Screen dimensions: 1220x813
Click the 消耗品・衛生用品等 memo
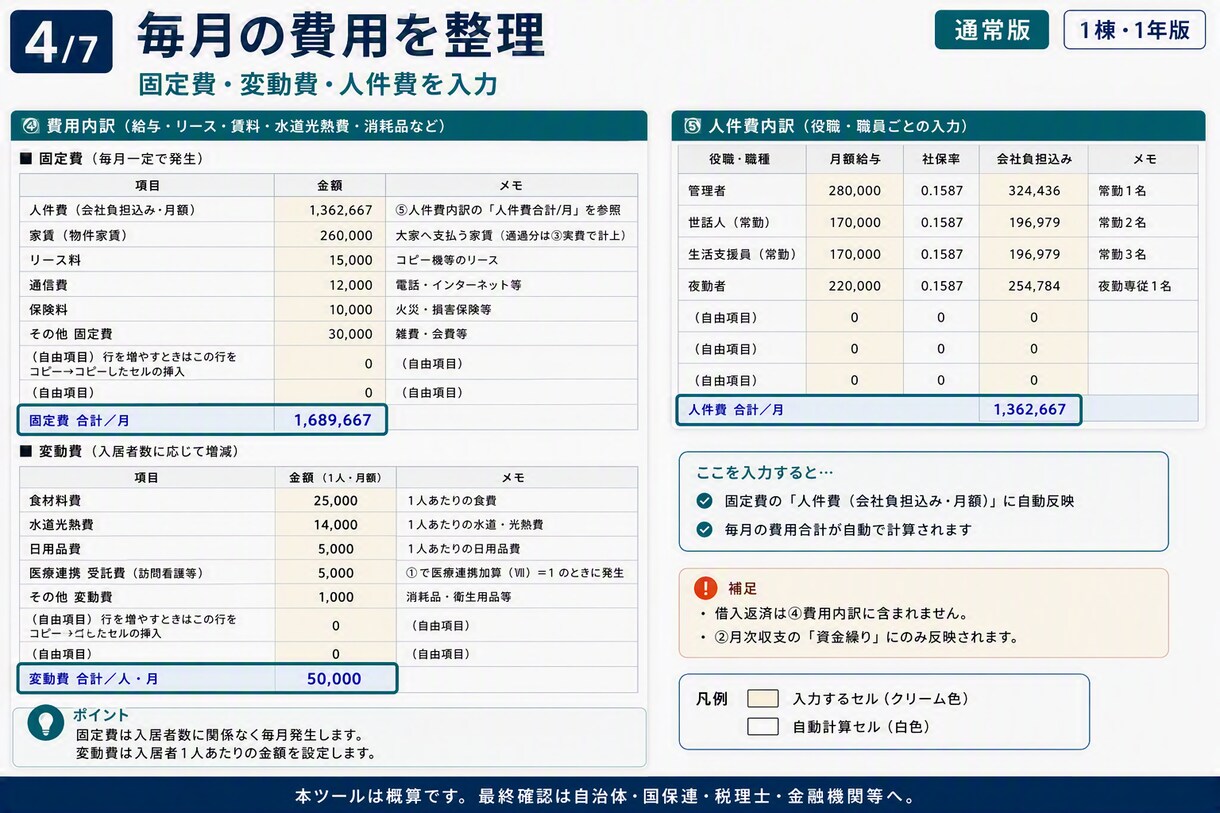[459, 597]
